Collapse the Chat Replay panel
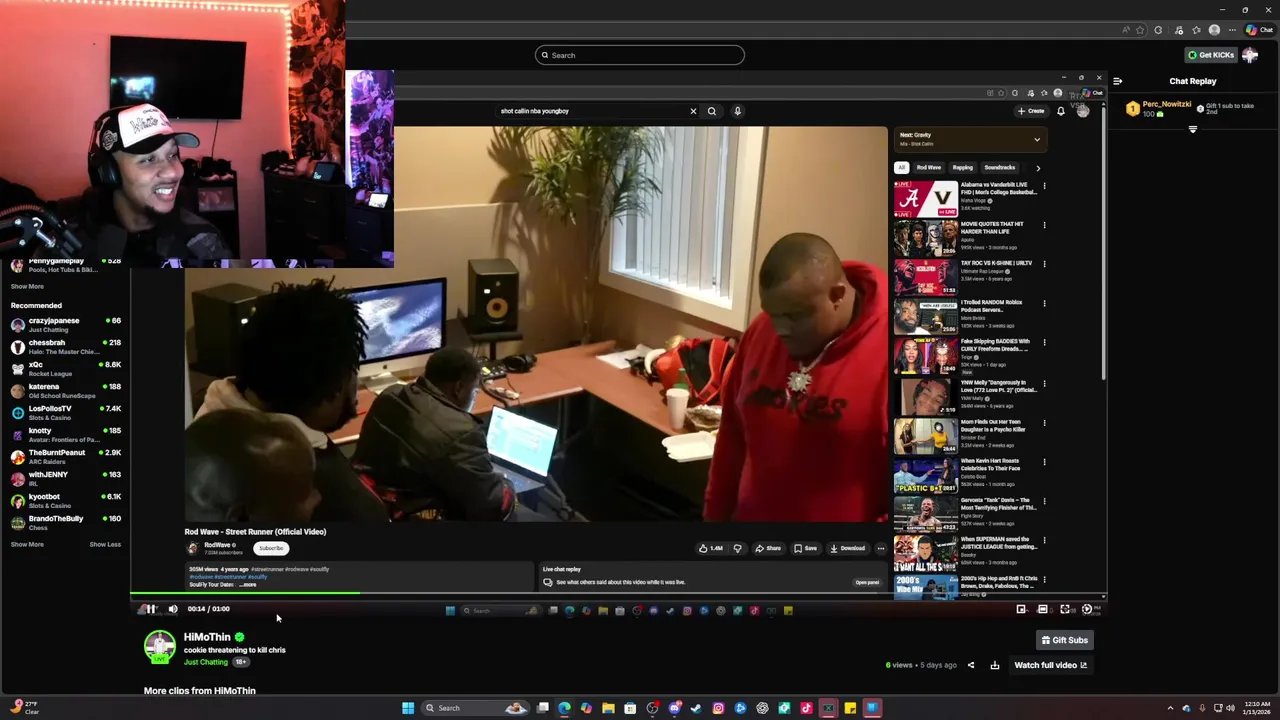 click(1118, 81)
